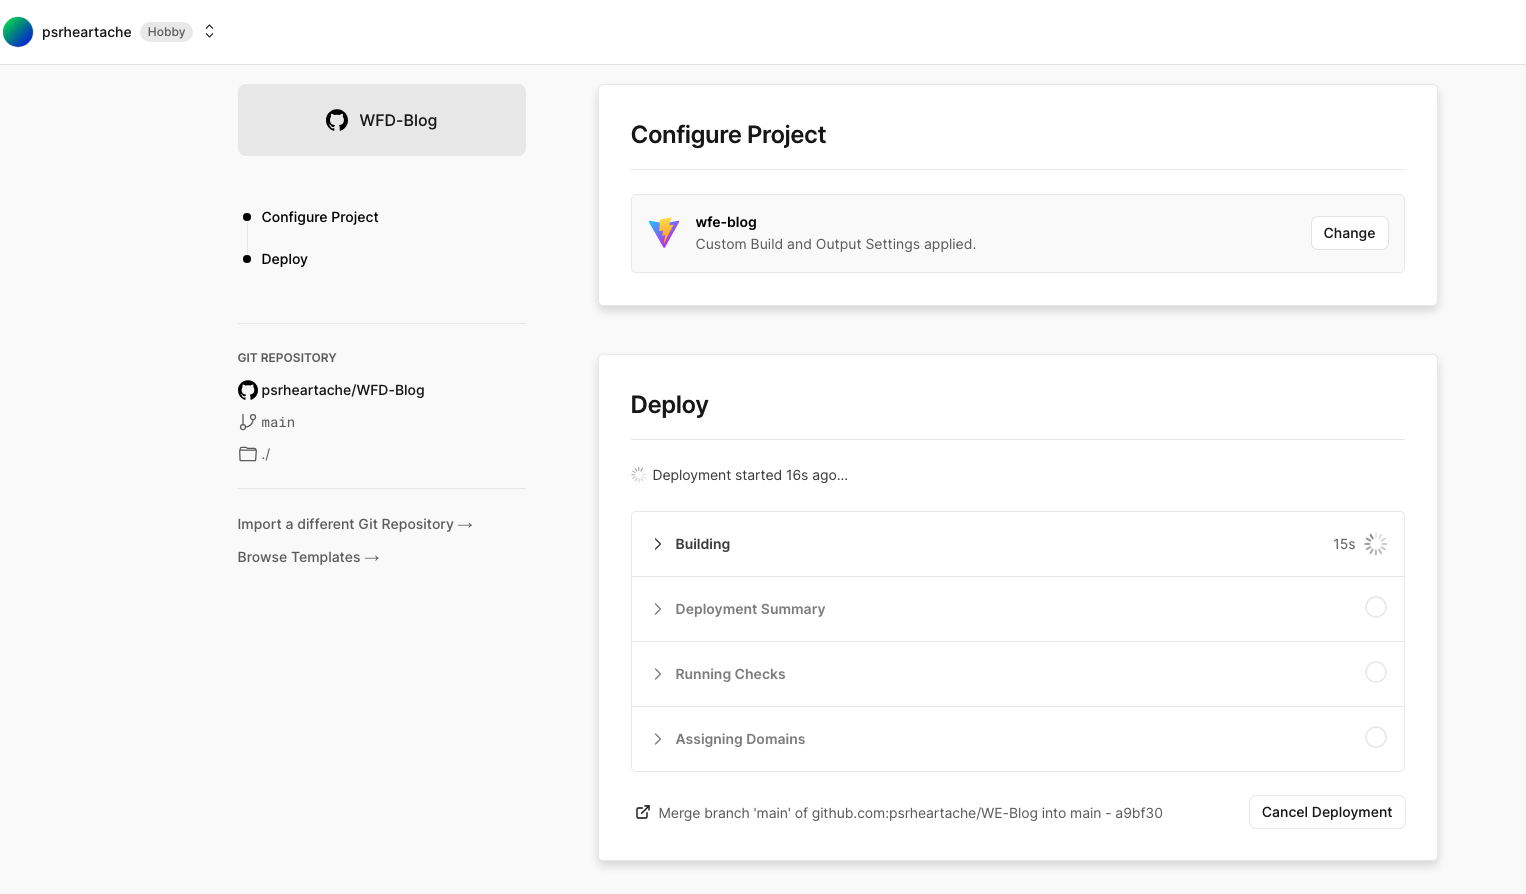Go to the Configure Project step
This screenshot has height=894, width=1526.
click(x=320, y=217)
